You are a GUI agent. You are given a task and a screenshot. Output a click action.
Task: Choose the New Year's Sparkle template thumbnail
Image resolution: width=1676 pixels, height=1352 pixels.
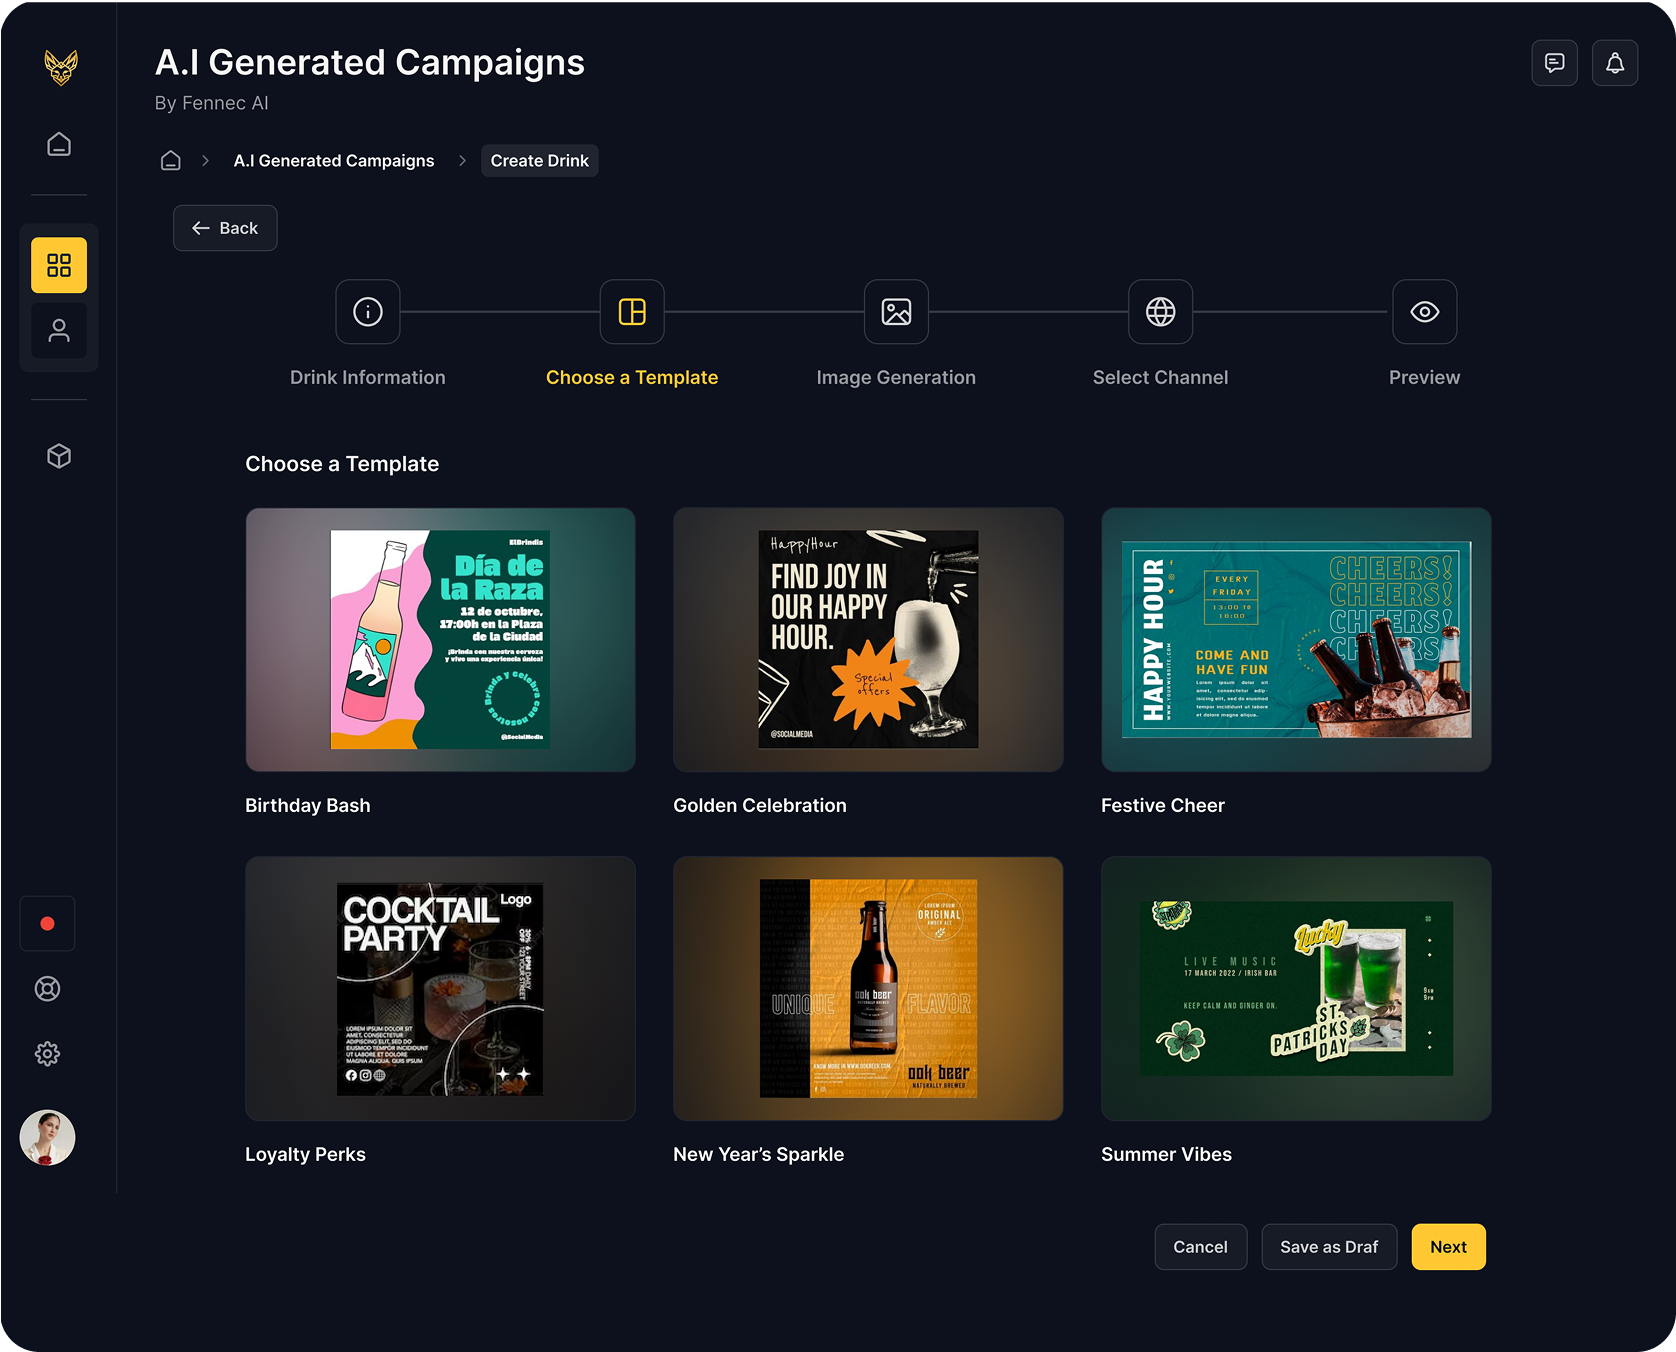click(x=868, y=989)
